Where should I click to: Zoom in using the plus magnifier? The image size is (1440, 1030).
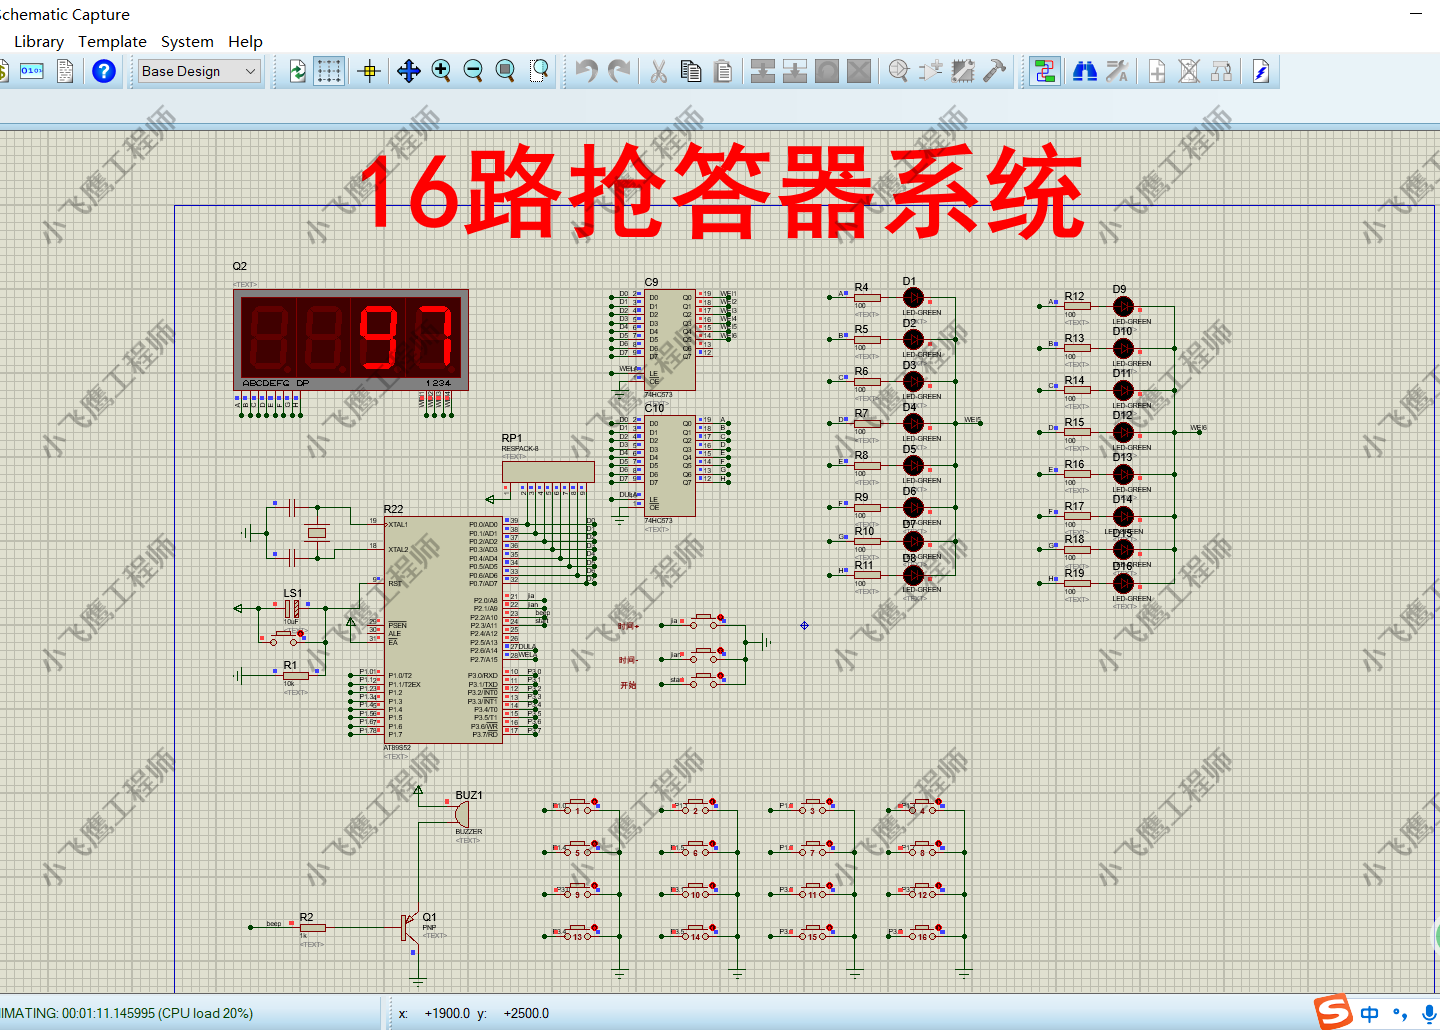tap(441, 71)
